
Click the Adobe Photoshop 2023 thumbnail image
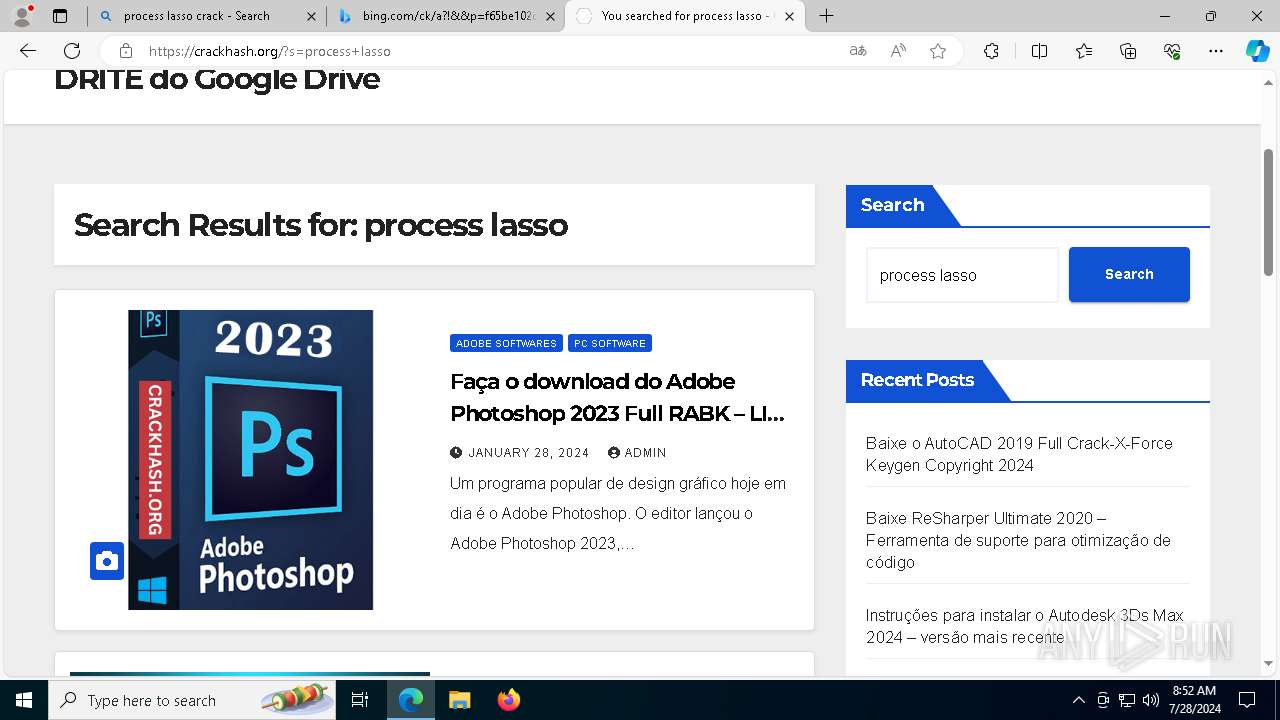[250, 460]
